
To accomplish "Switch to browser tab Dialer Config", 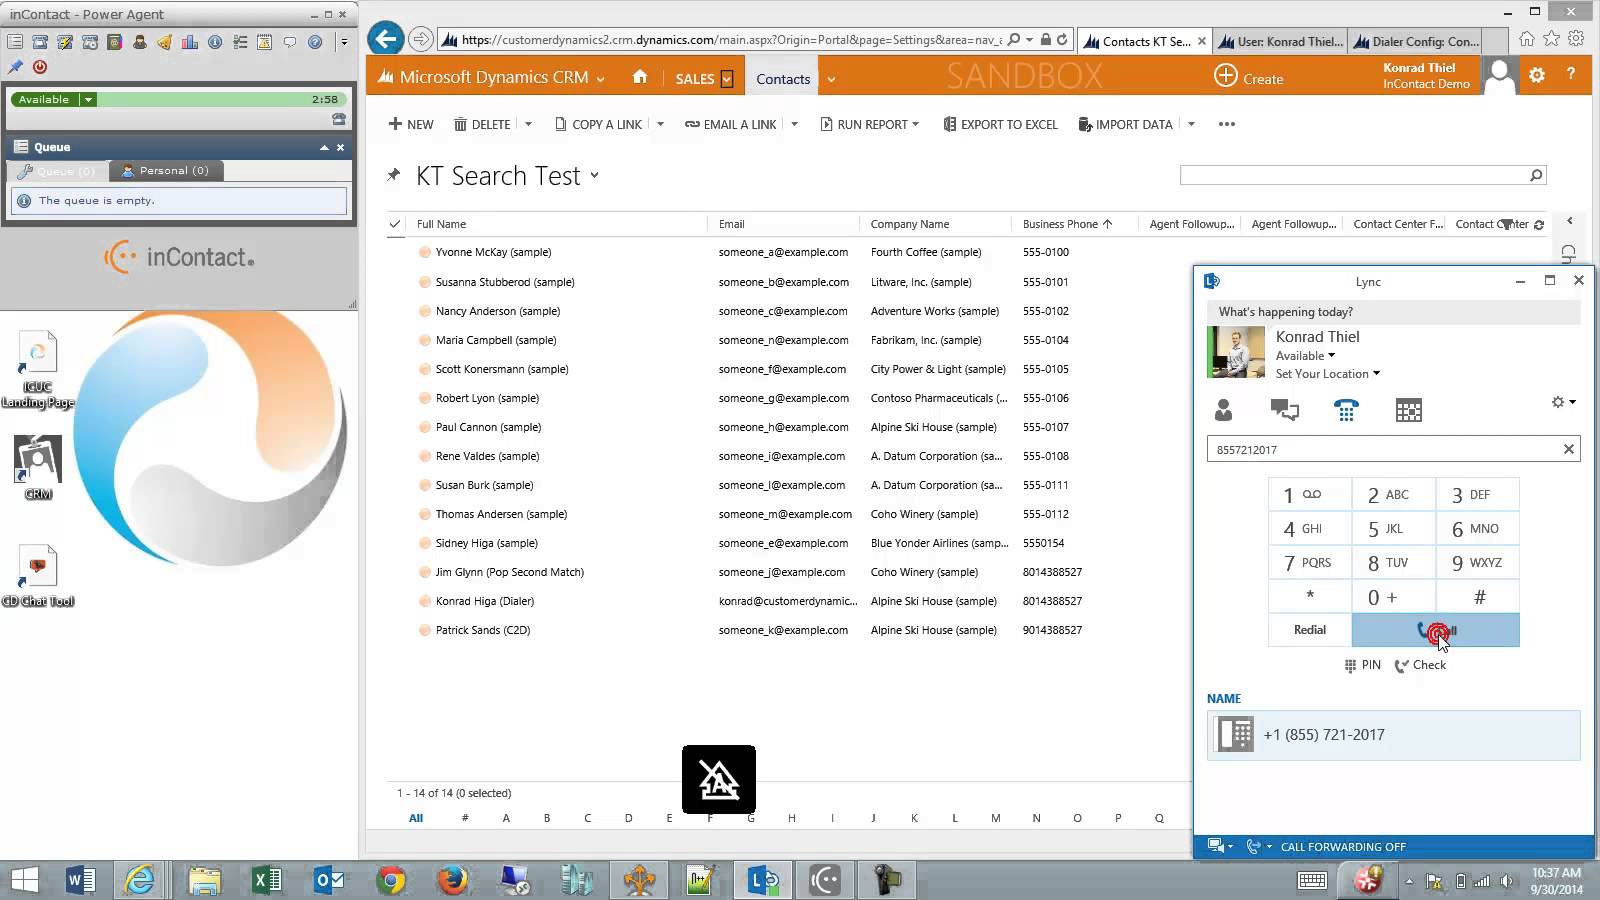I will tap(1416, 41).
